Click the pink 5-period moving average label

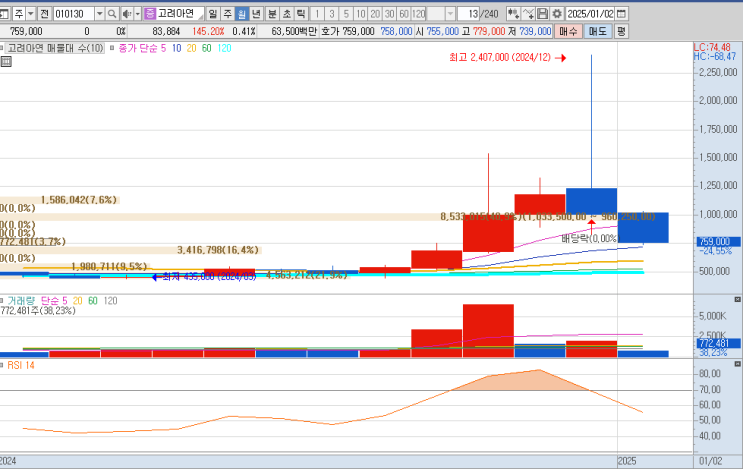162,48
